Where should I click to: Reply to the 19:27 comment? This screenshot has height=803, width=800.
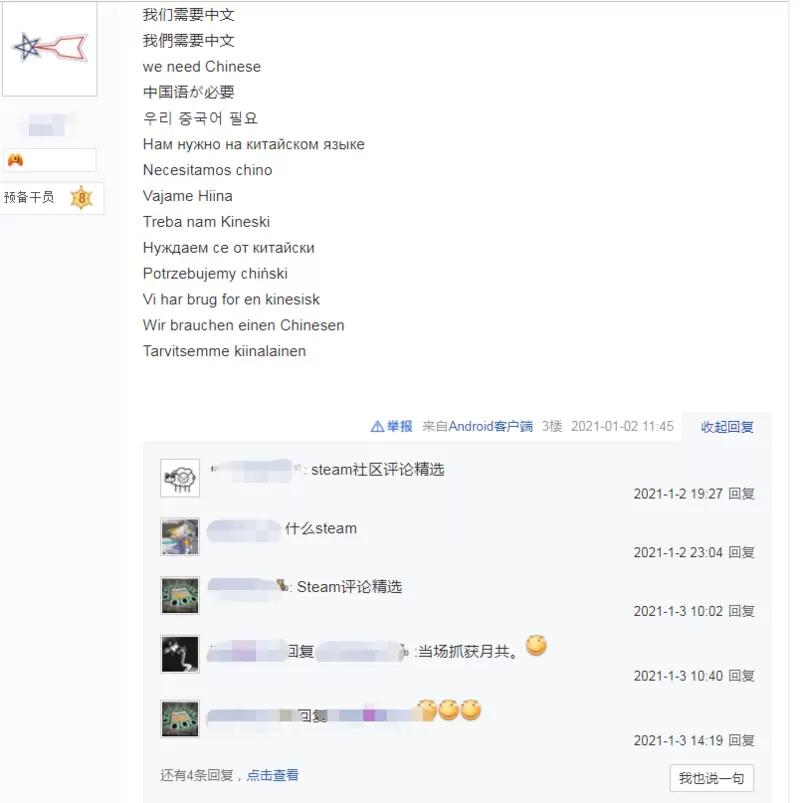tap(741, 494)
